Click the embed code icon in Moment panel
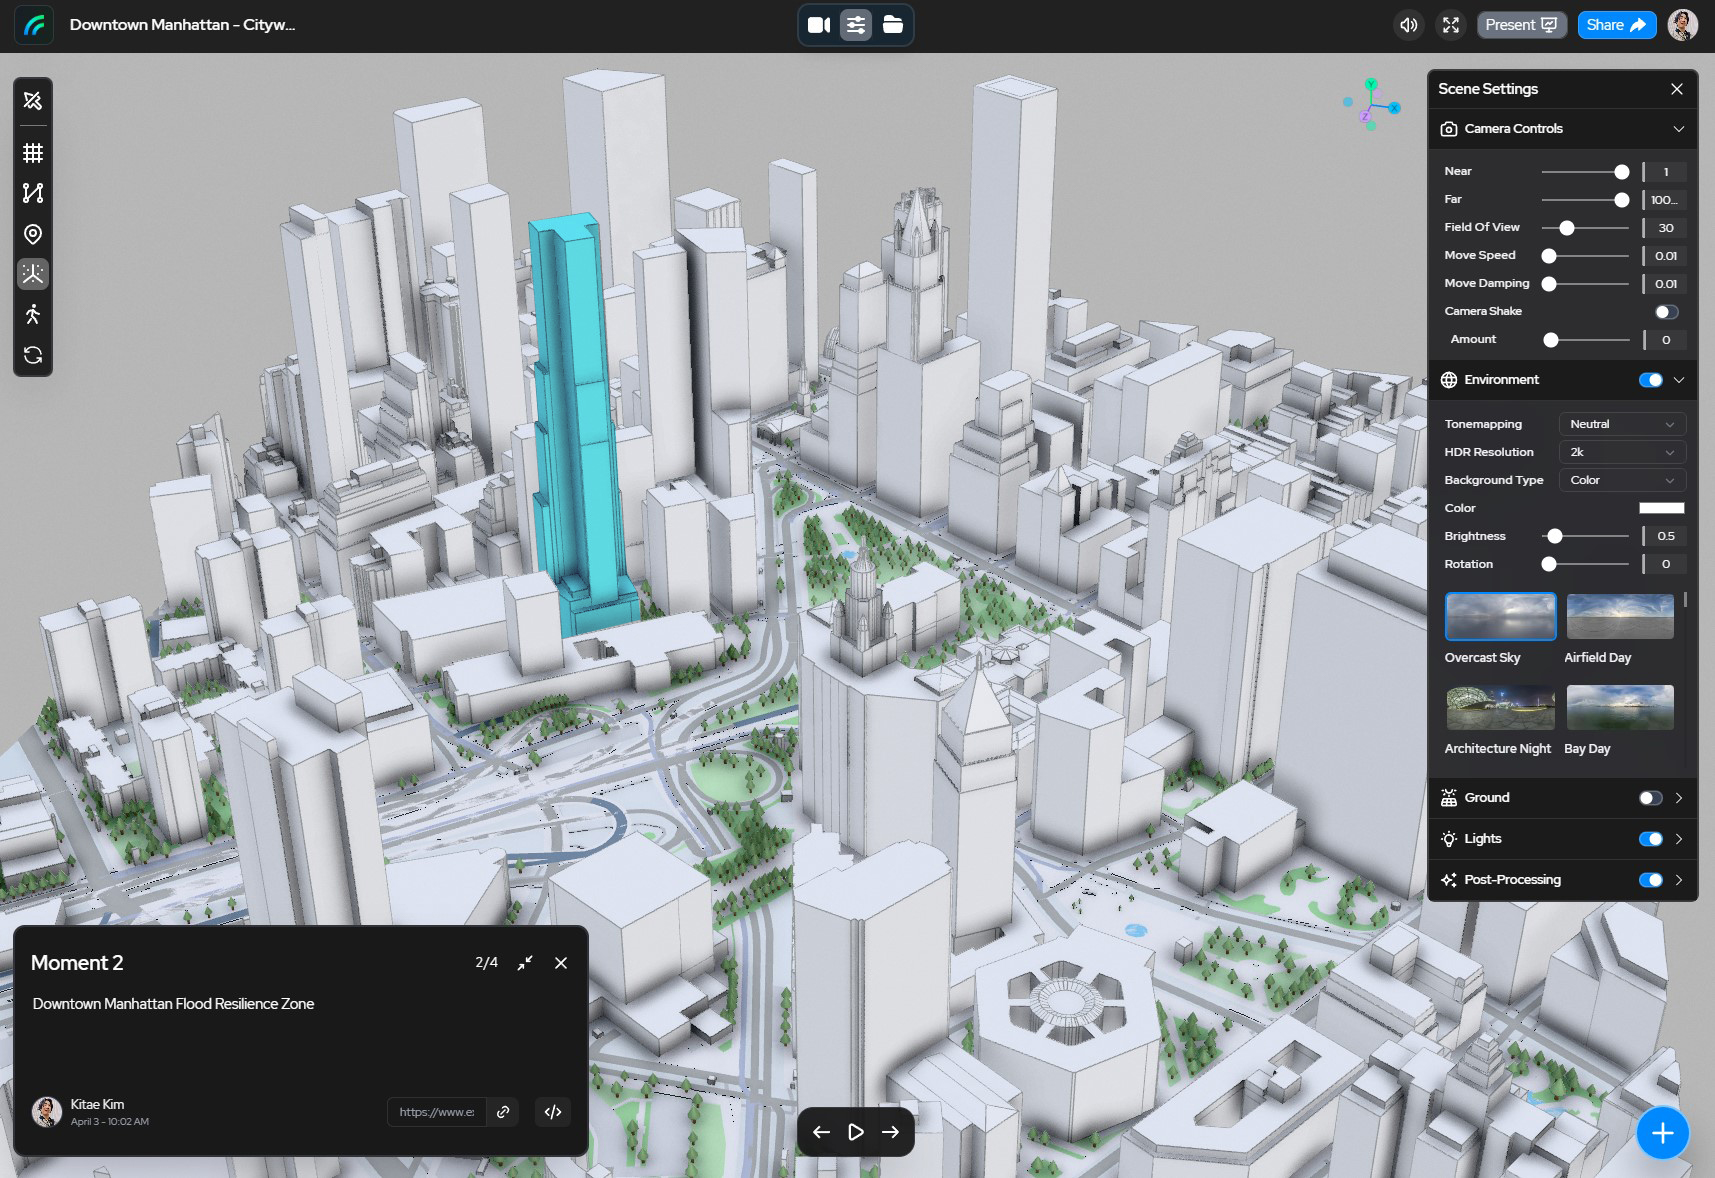The image size is (1715, 1178). (x=553, y=1112)
